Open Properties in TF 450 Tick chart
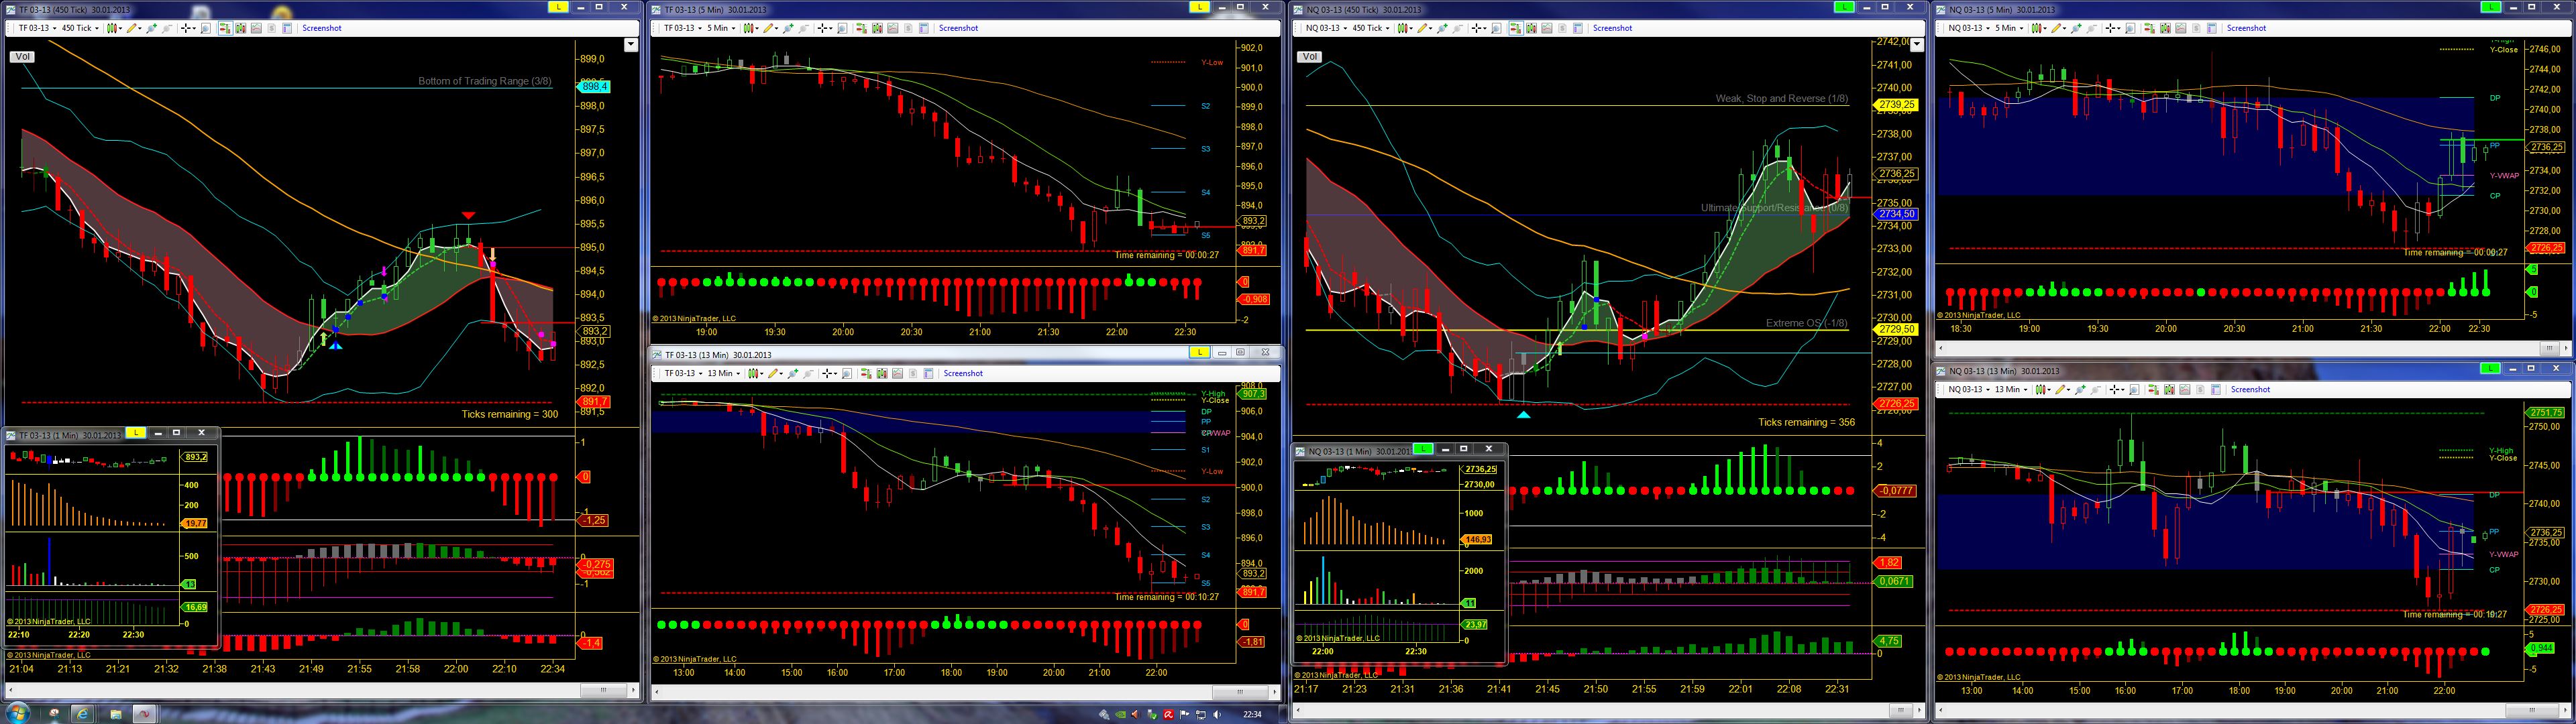Screen dimensions: 2576x724 (x=288, y=28)
